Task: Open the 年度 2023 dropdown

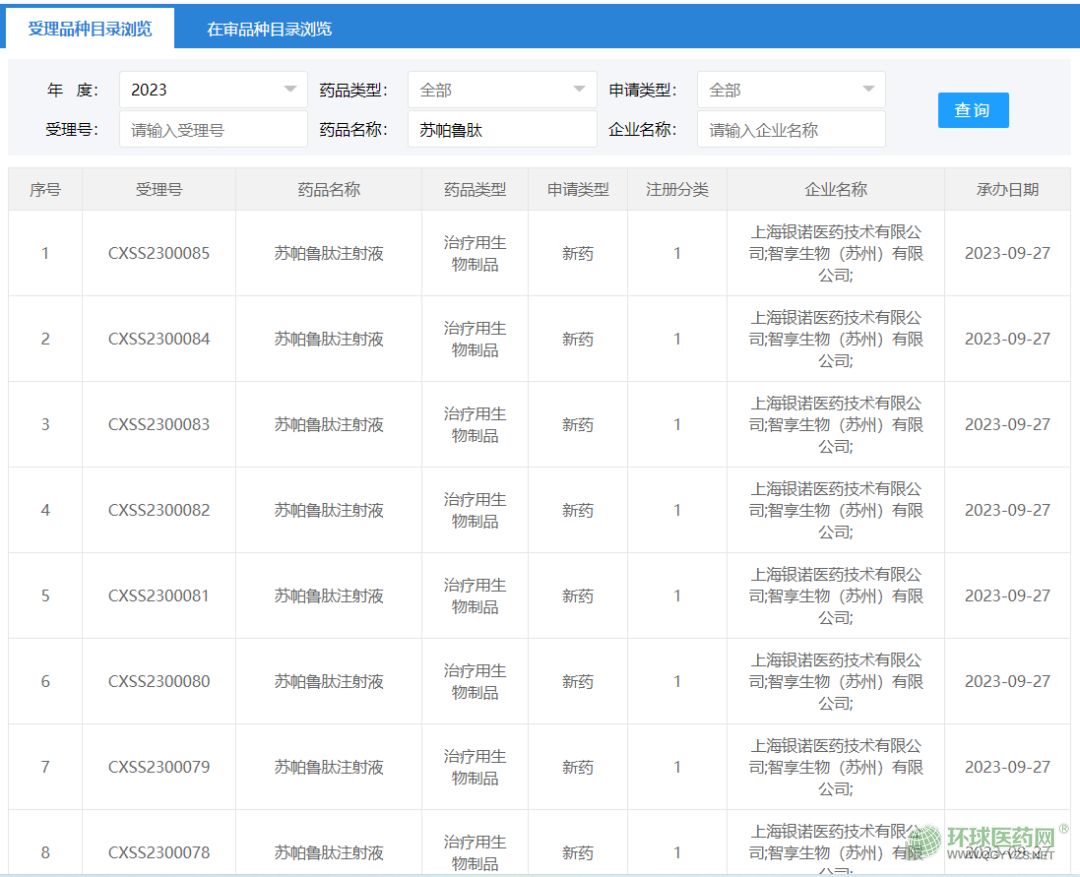Action: tap(213, 90)
